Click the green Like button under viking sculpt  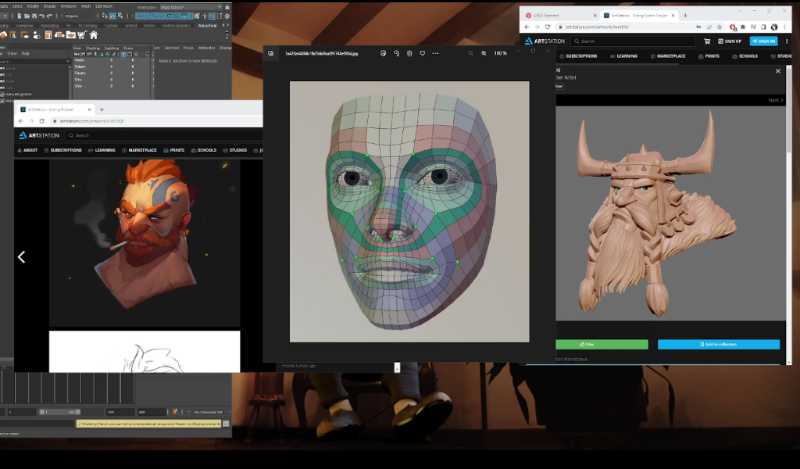[x=600, y=344]
